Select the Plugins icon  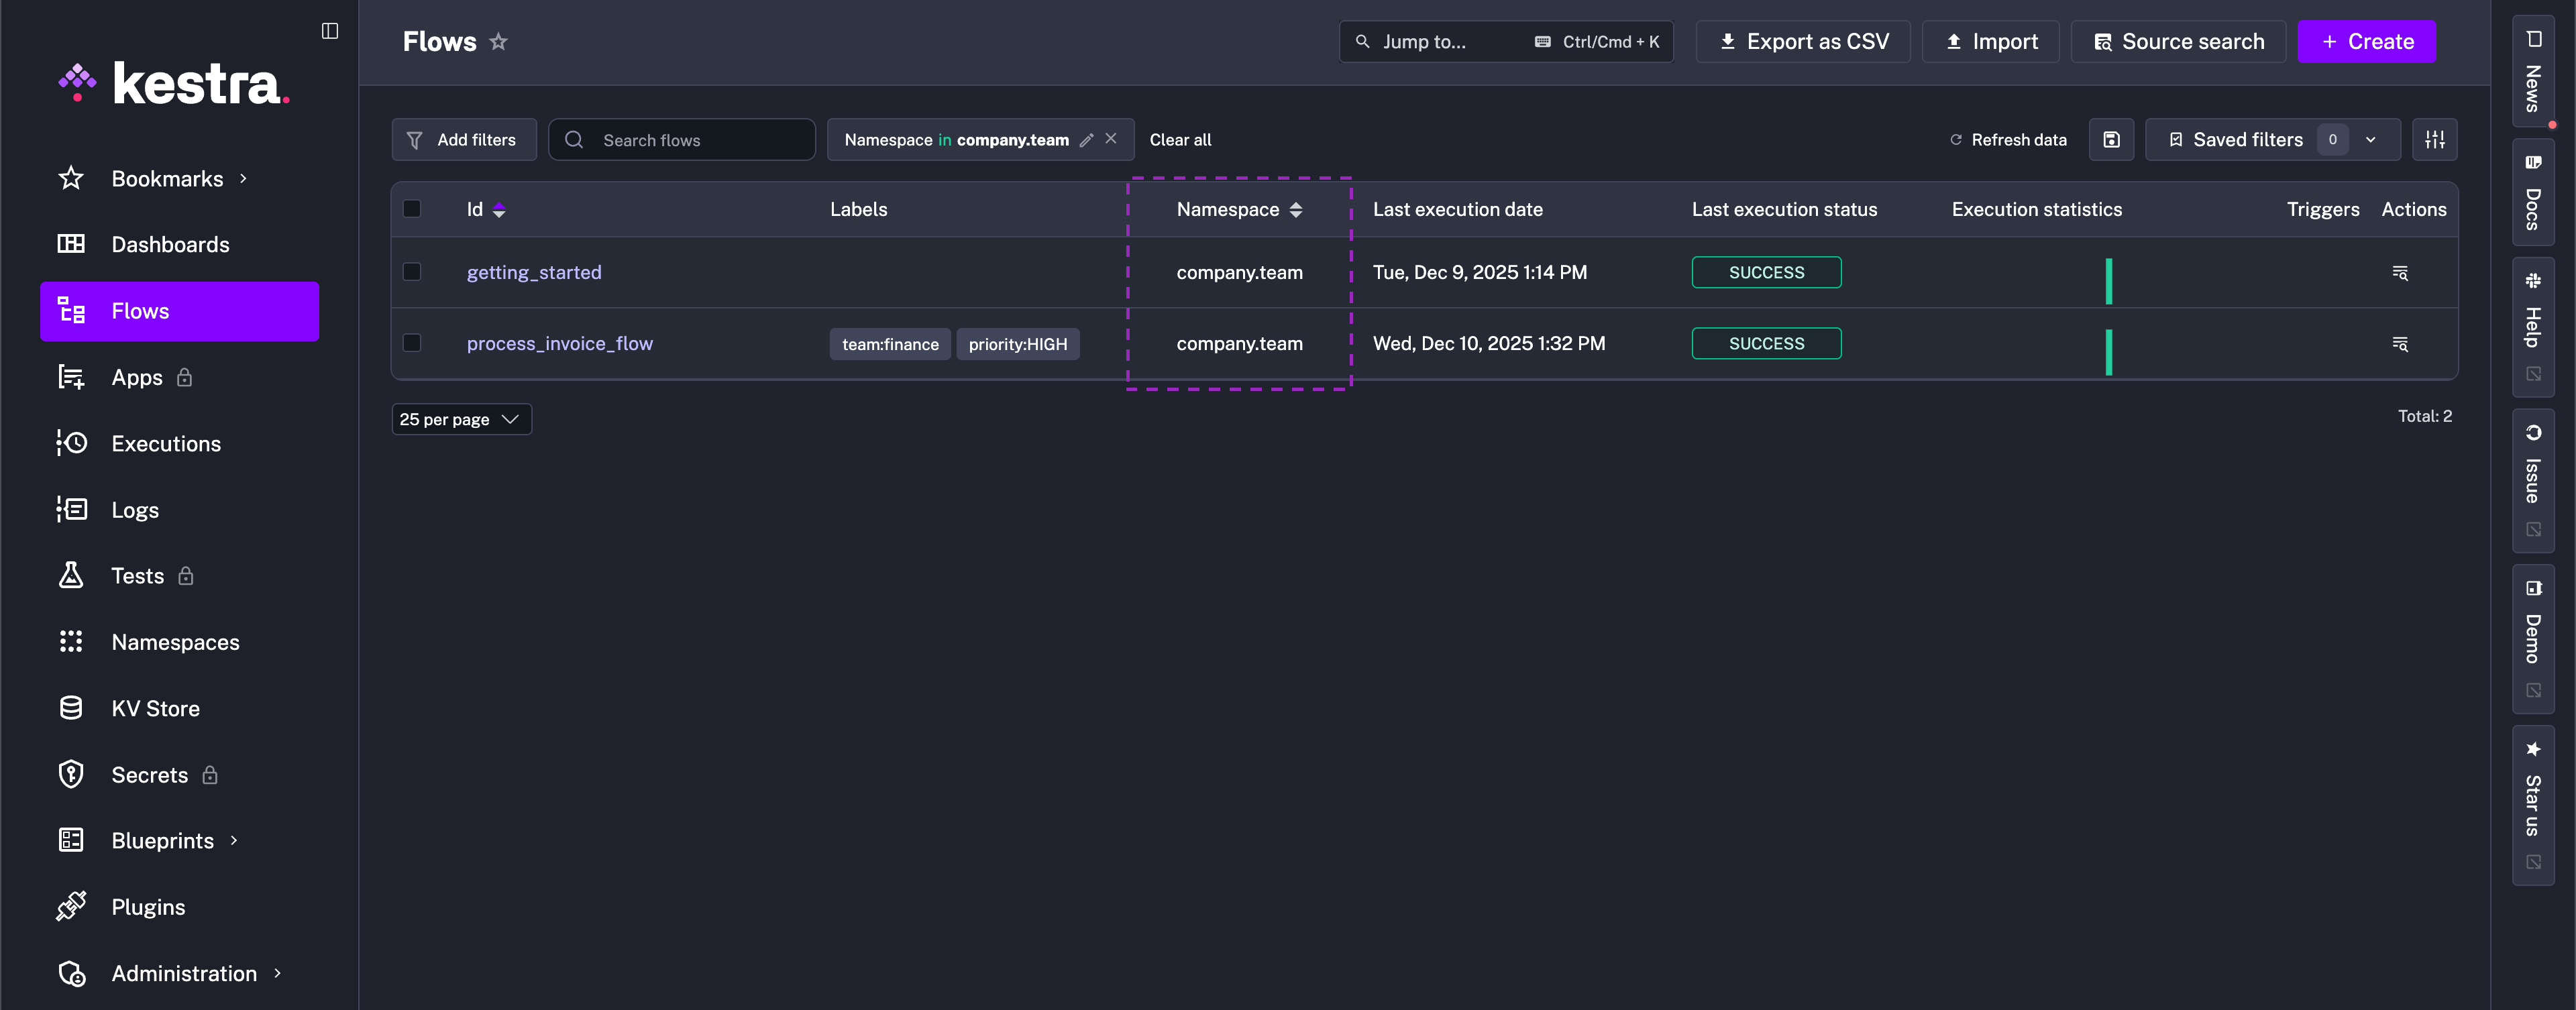click(71, 906)
